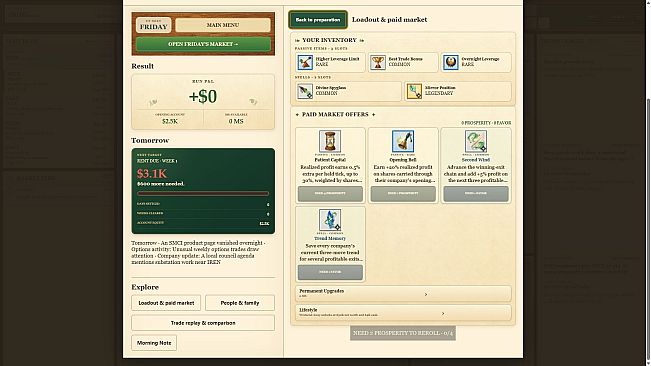The image size is (651, 366).
Task: Click the Trend Memory purchase button
Action: [330, 272]
